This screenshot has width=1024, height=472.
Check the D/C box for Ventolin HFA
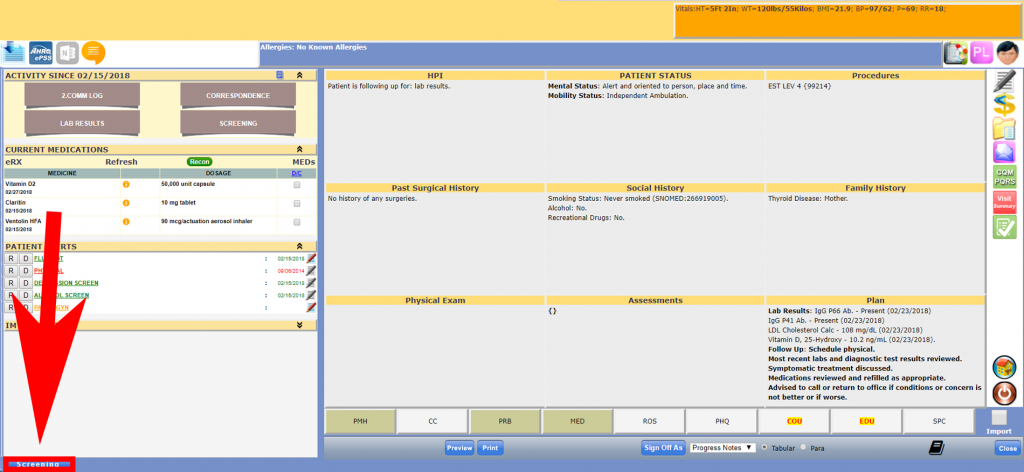pyautogui.click(x=296, y=221)
